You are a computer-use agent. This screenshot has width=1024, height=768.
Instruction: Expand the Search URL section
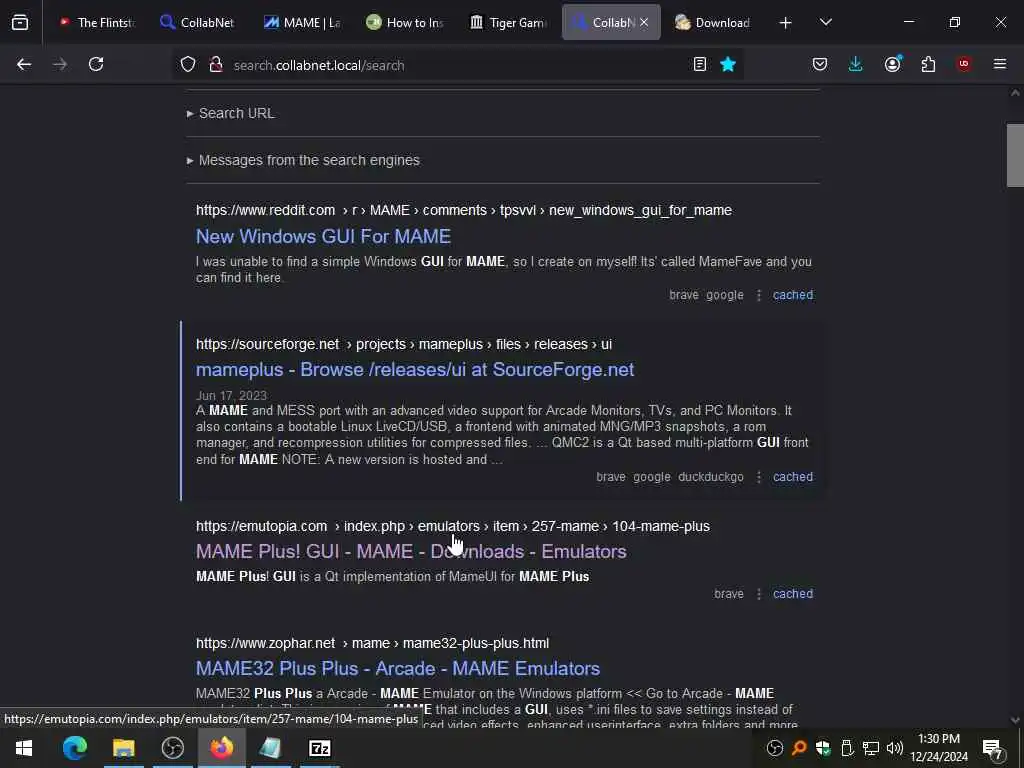coord(231,113)
